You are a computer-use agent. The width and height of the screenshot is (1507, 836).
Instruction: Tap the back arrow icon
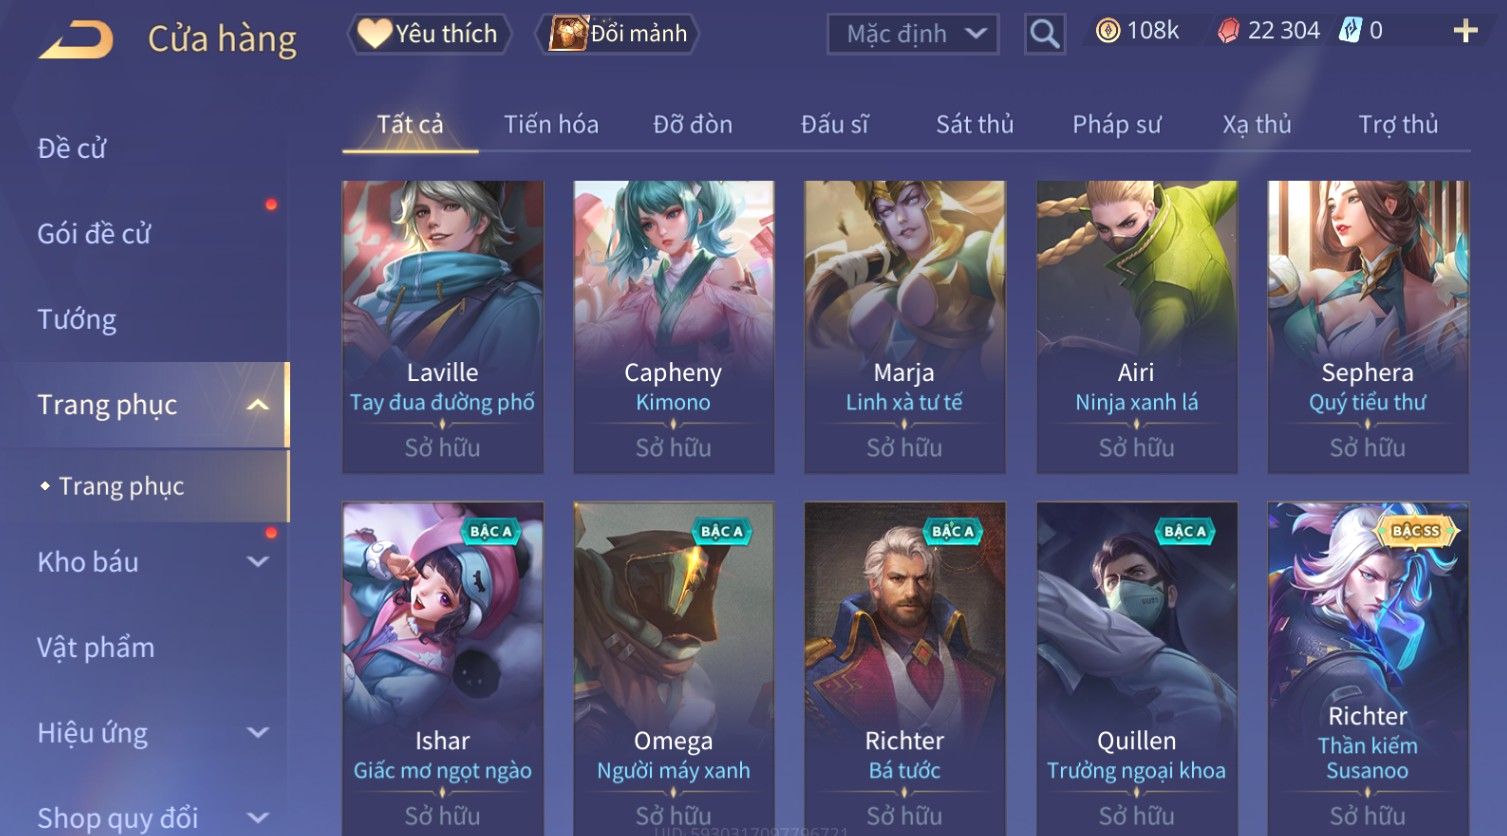pyautogui.click(x=76, y=40)
